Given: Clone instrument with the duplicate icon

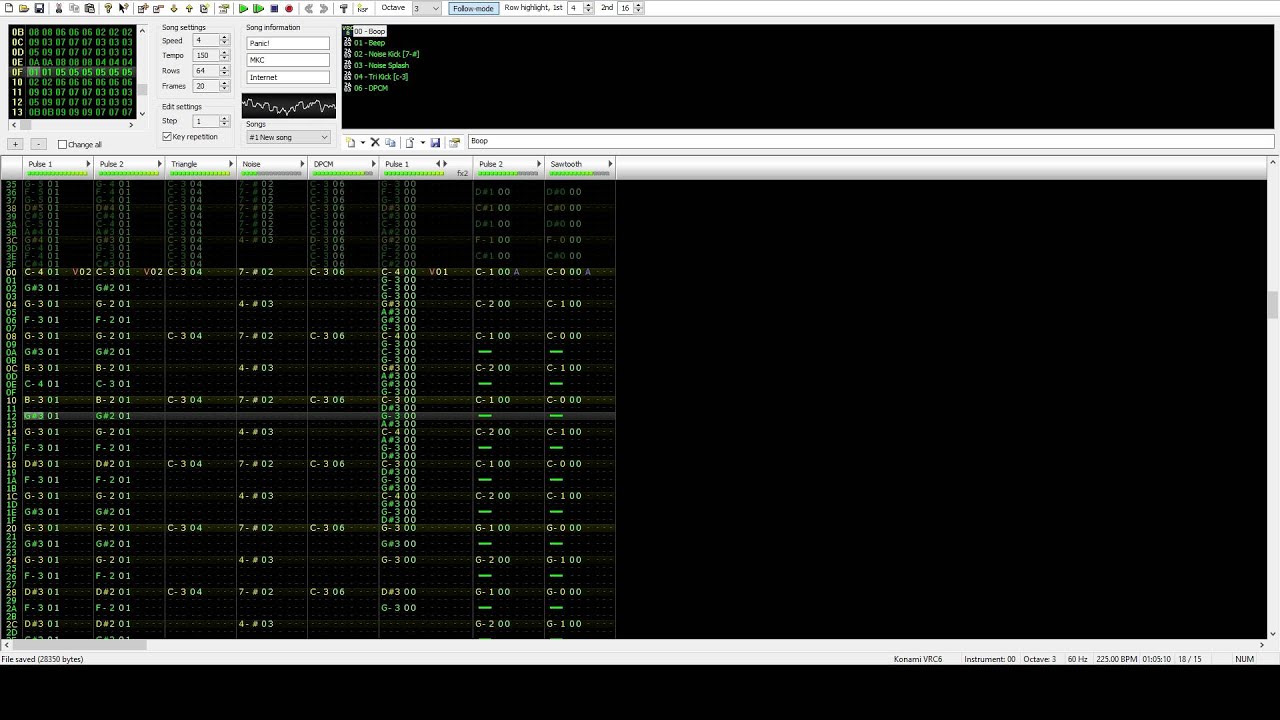Looking at the screenshot, I should point(390,142).
